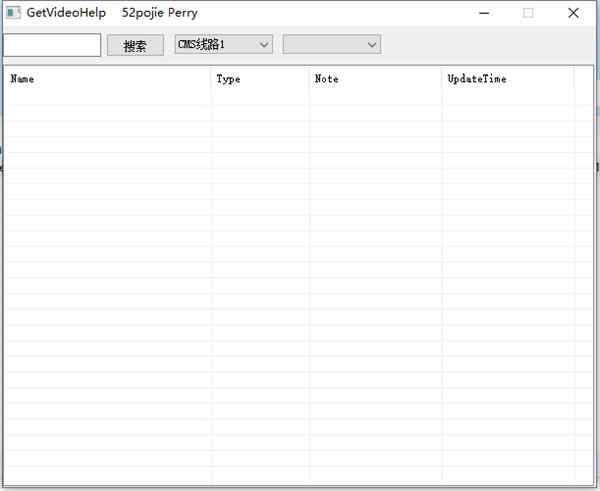Click the empty Note cell in the first row
Screen dimensions: 600x491
click(x=375, y=98)
